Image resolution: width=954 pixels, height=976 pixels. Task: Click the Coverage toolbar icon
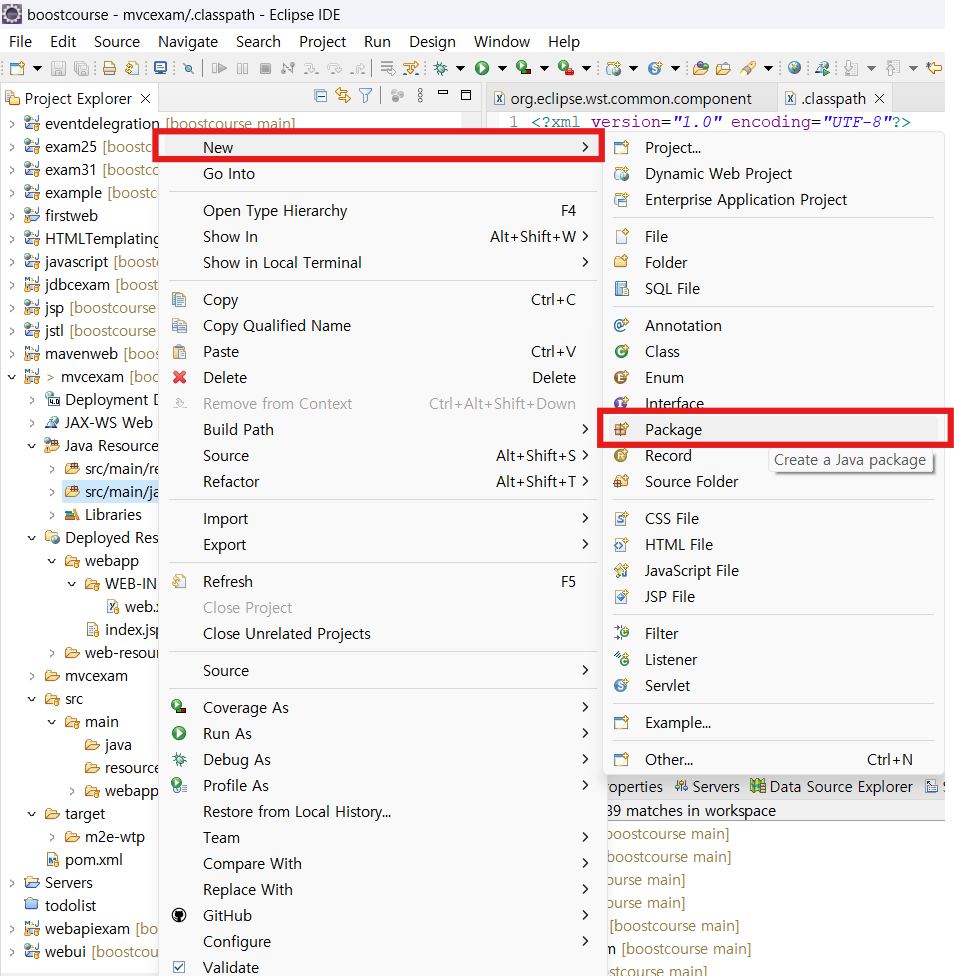click(x=523, y=68)
